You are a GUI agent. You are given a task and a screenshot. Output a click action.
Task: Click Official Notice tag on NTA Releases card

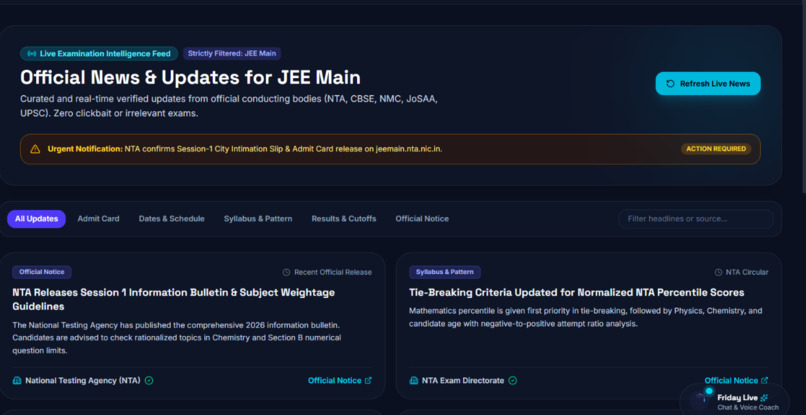(x=42, y=272)
